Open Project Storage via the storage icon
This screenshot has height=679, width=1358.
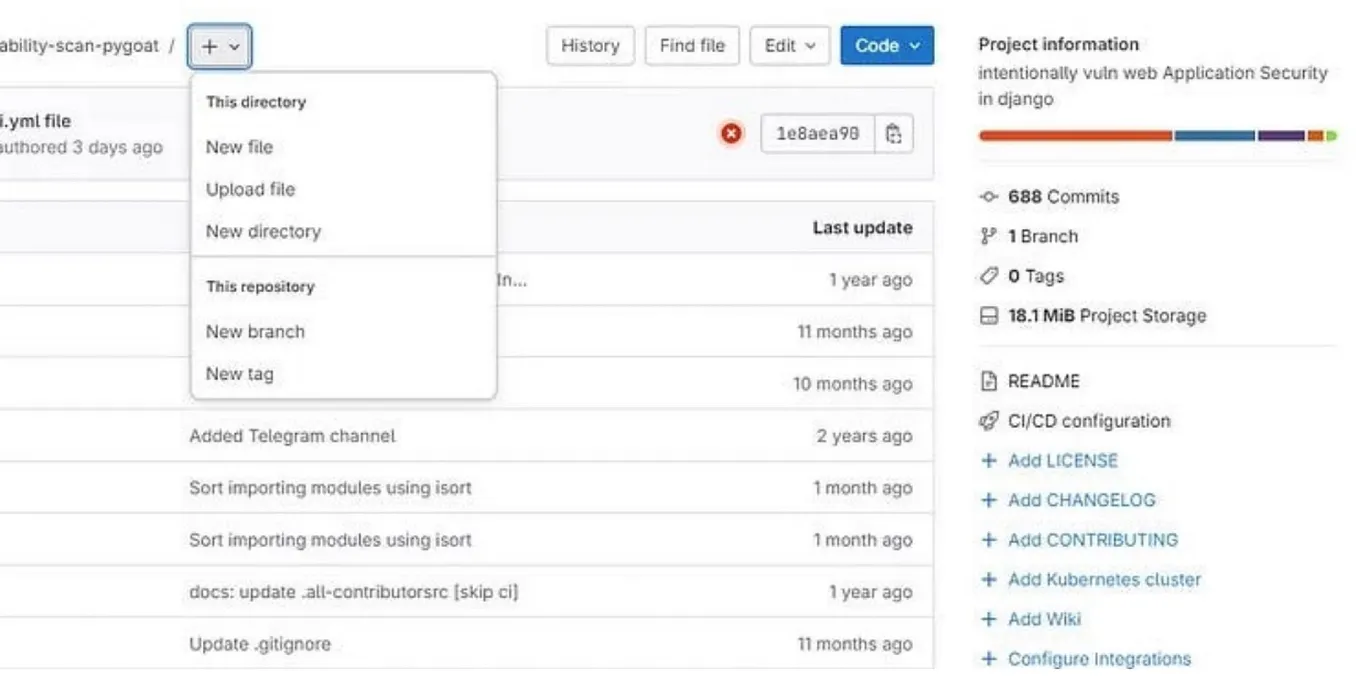click(988, 314)
